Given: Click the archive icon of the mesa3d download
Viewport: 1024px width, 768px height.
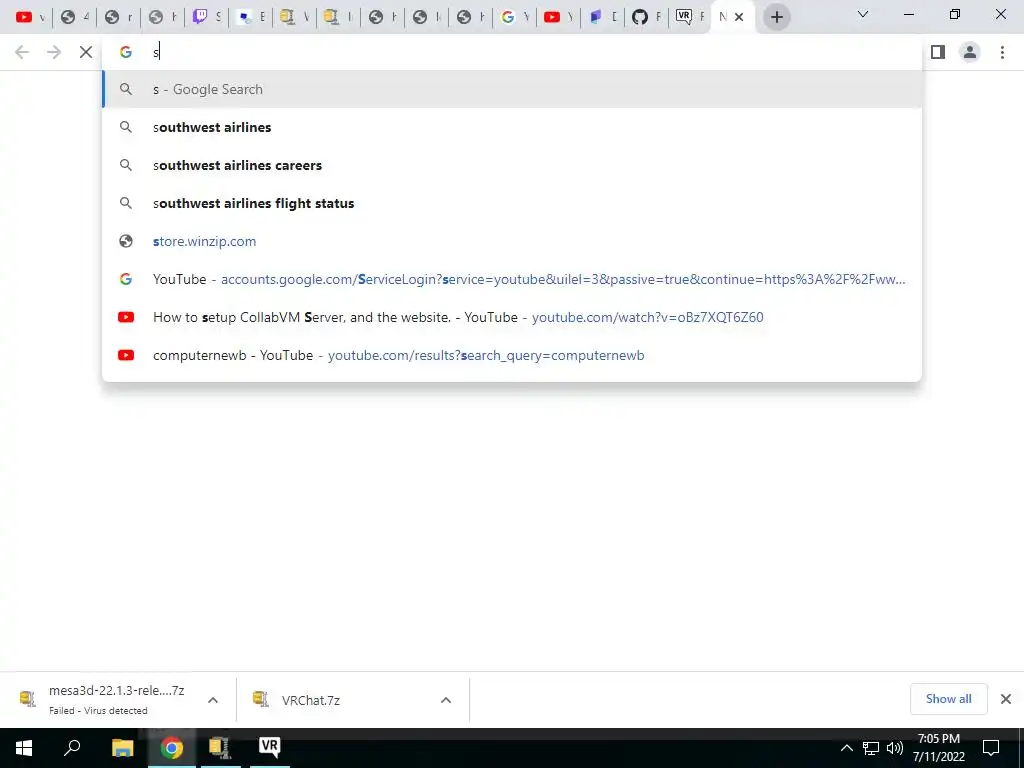Looking at the screenshot, I should coord(27,699).
